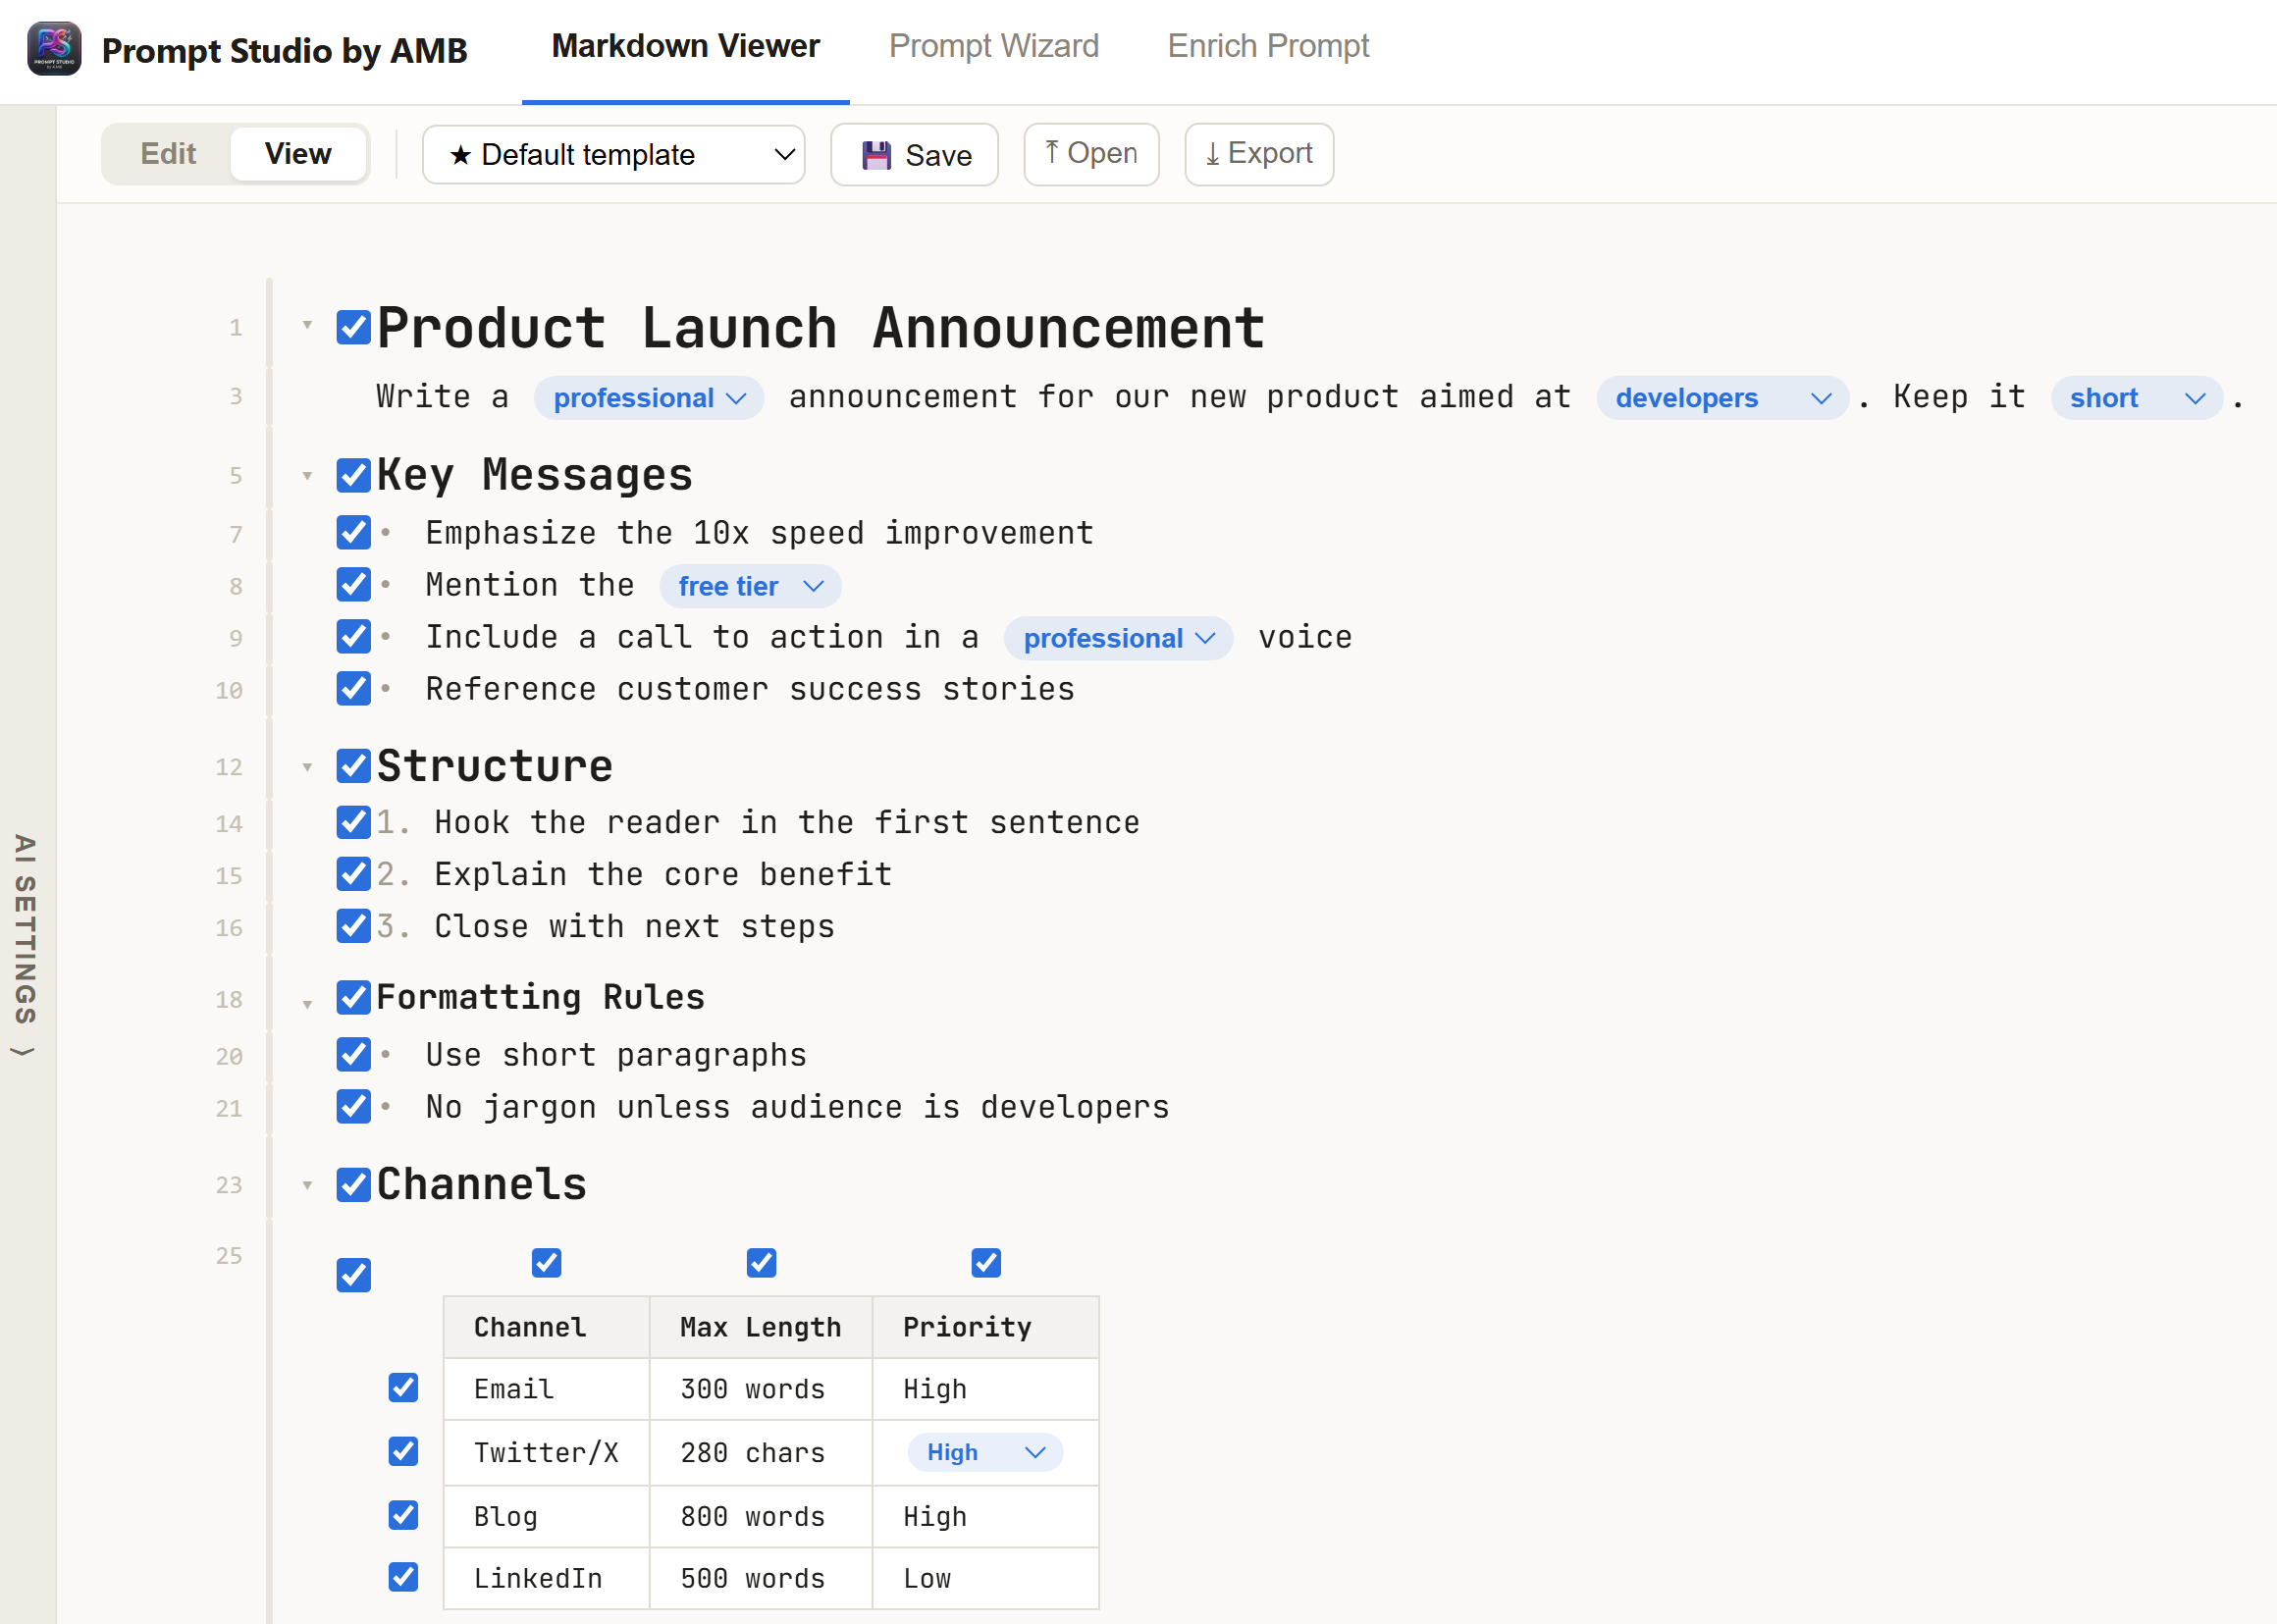The image size is (2277, 1624).
Task: Collapse the Formatting Rules section
Action: [x=307, y=1004]
